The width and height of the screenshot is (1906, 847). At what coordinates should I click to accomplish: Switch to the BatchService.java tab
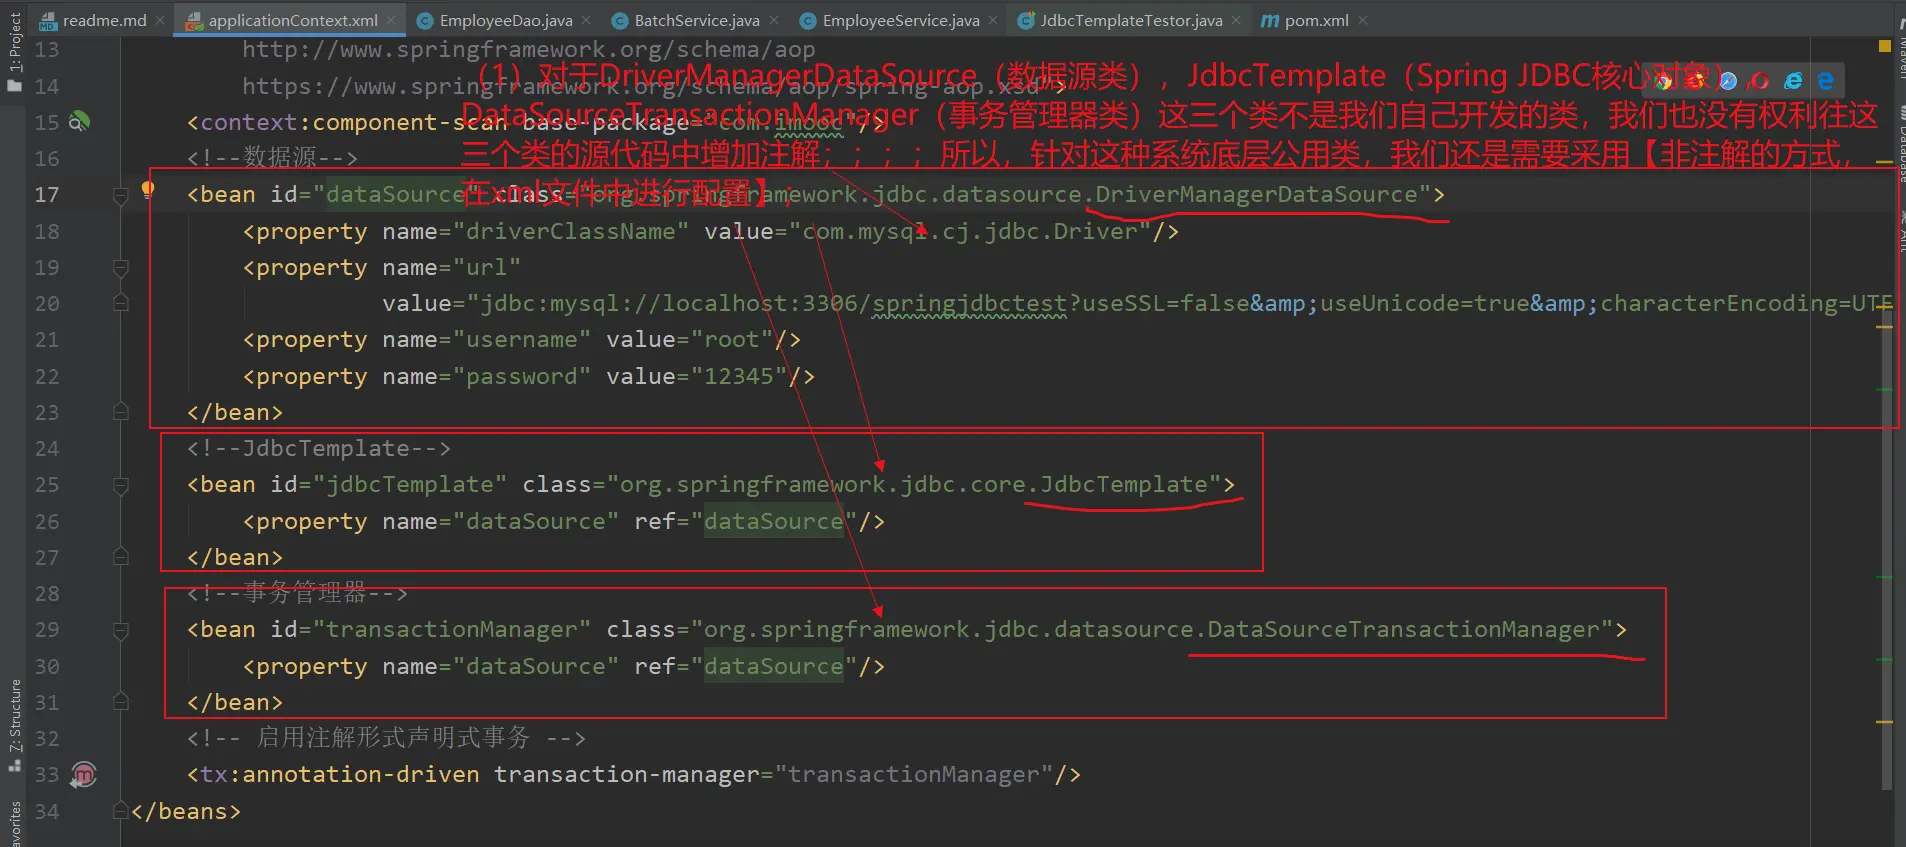click(697, 20)
